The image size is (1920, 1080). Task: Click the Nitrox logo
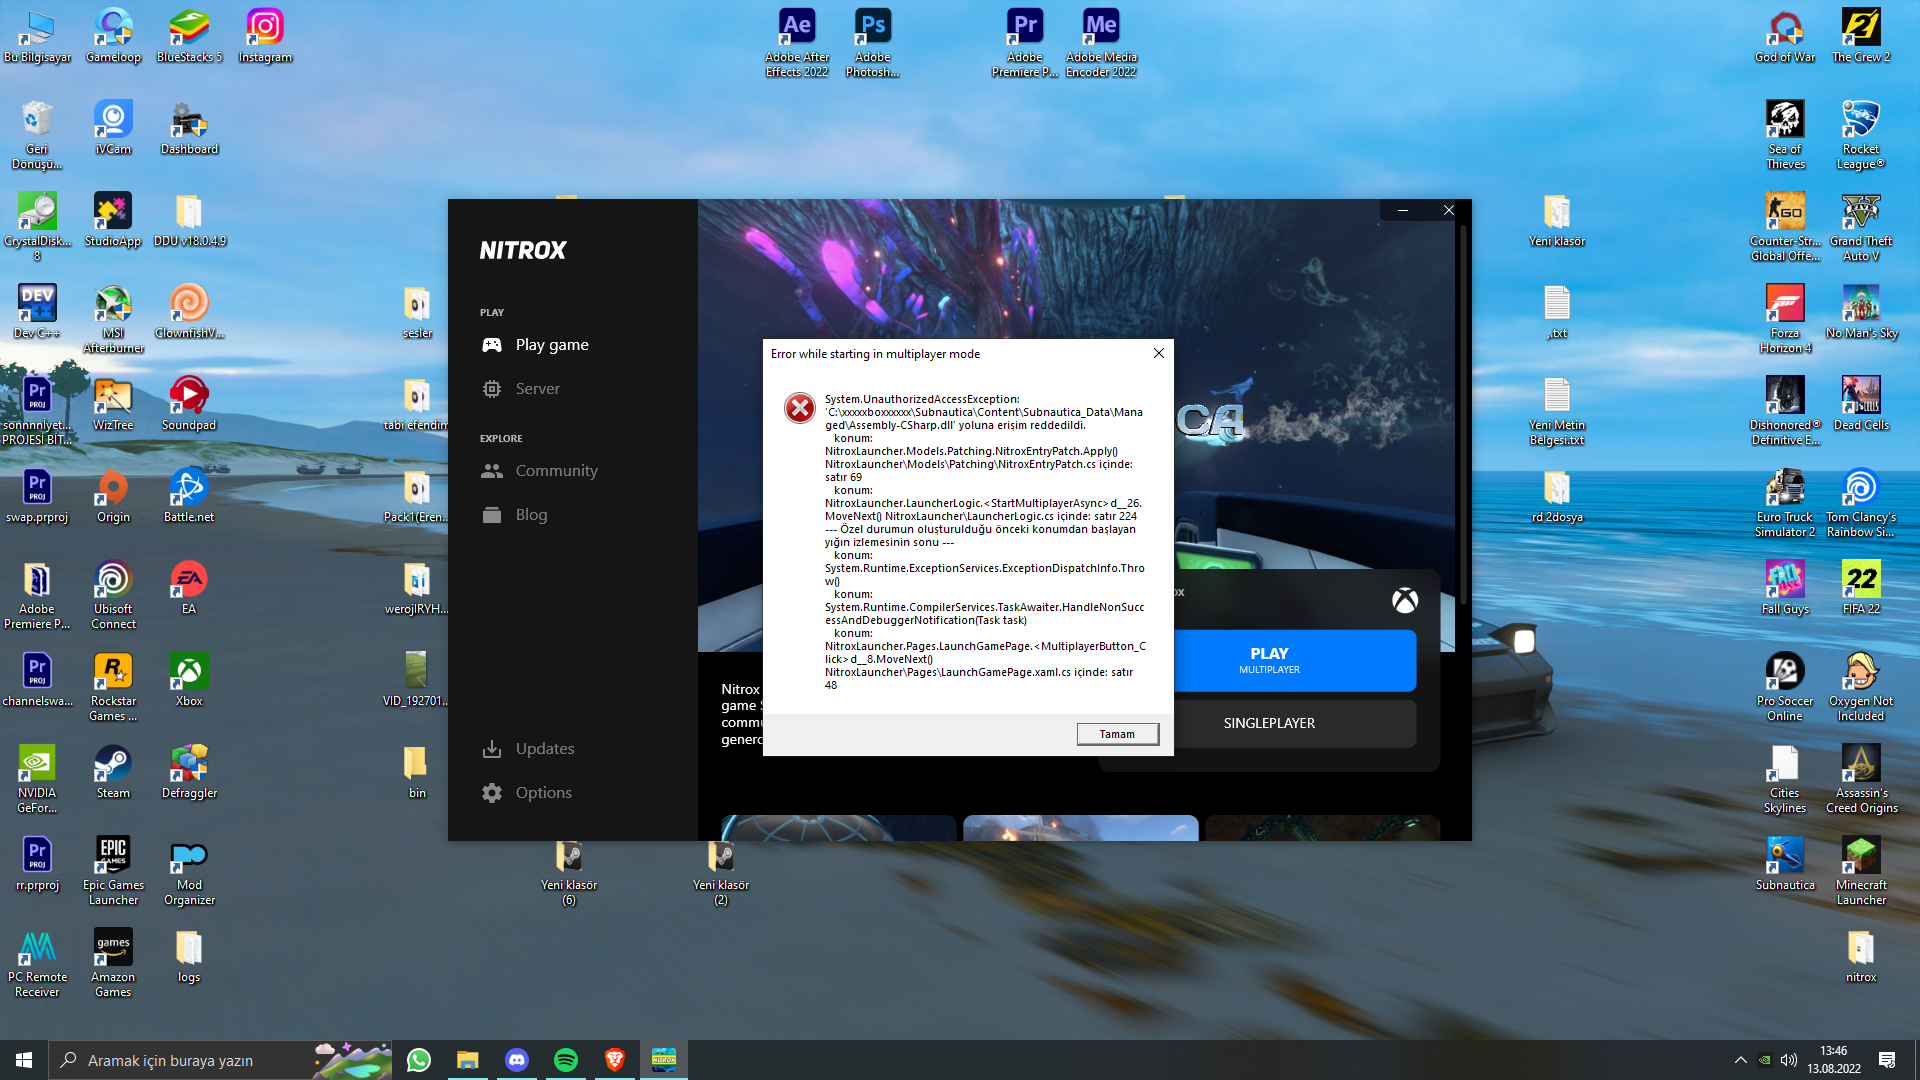523,250
